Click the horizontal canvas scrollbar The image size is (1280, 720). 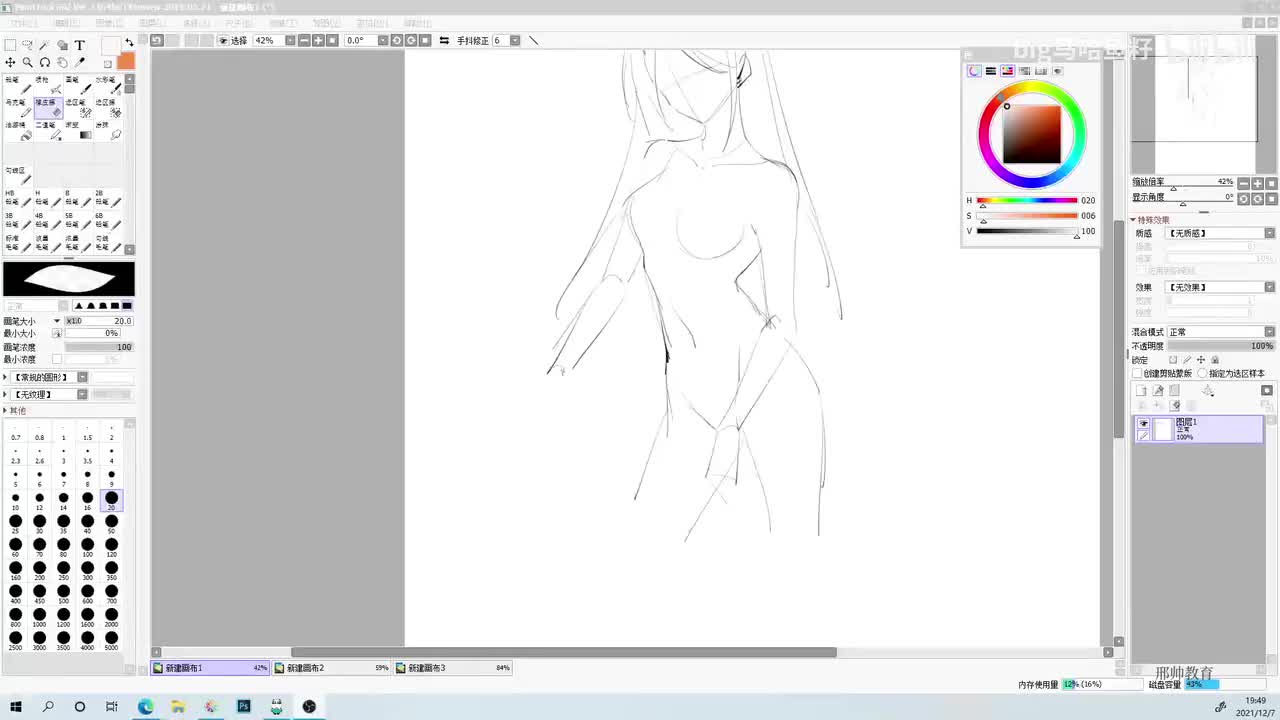(x=563, y=653)
